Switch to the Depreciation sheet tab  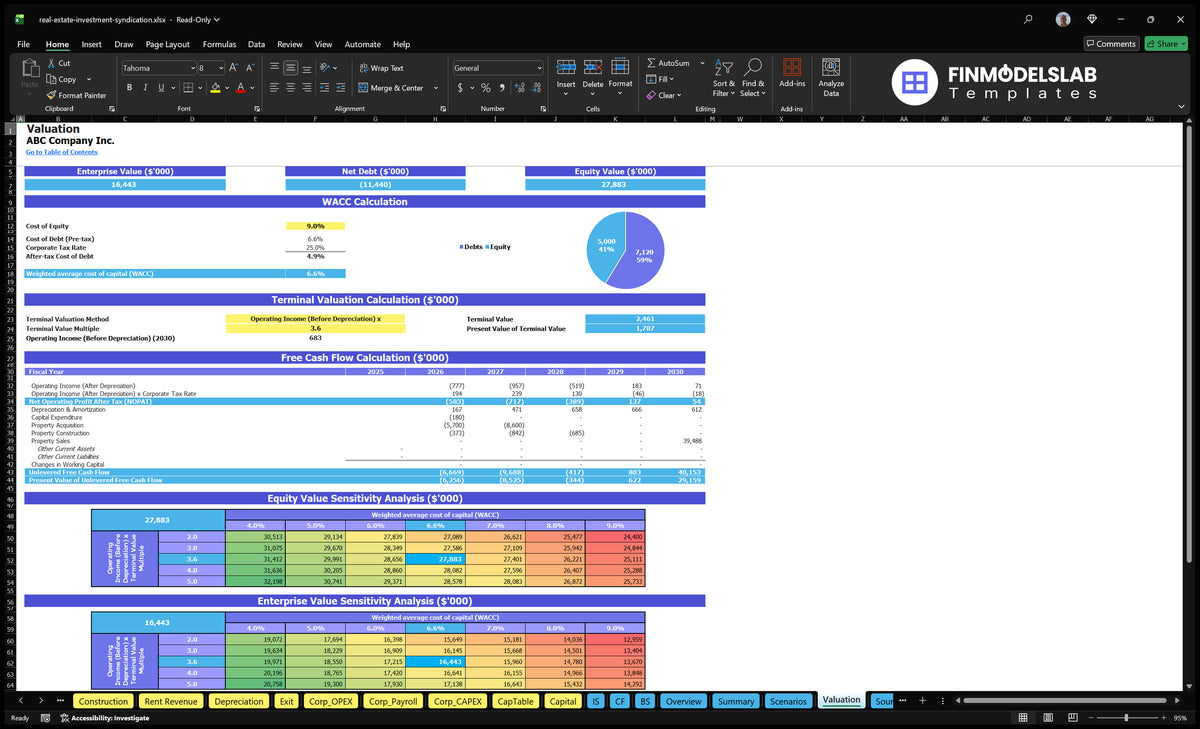click(239, 701)
